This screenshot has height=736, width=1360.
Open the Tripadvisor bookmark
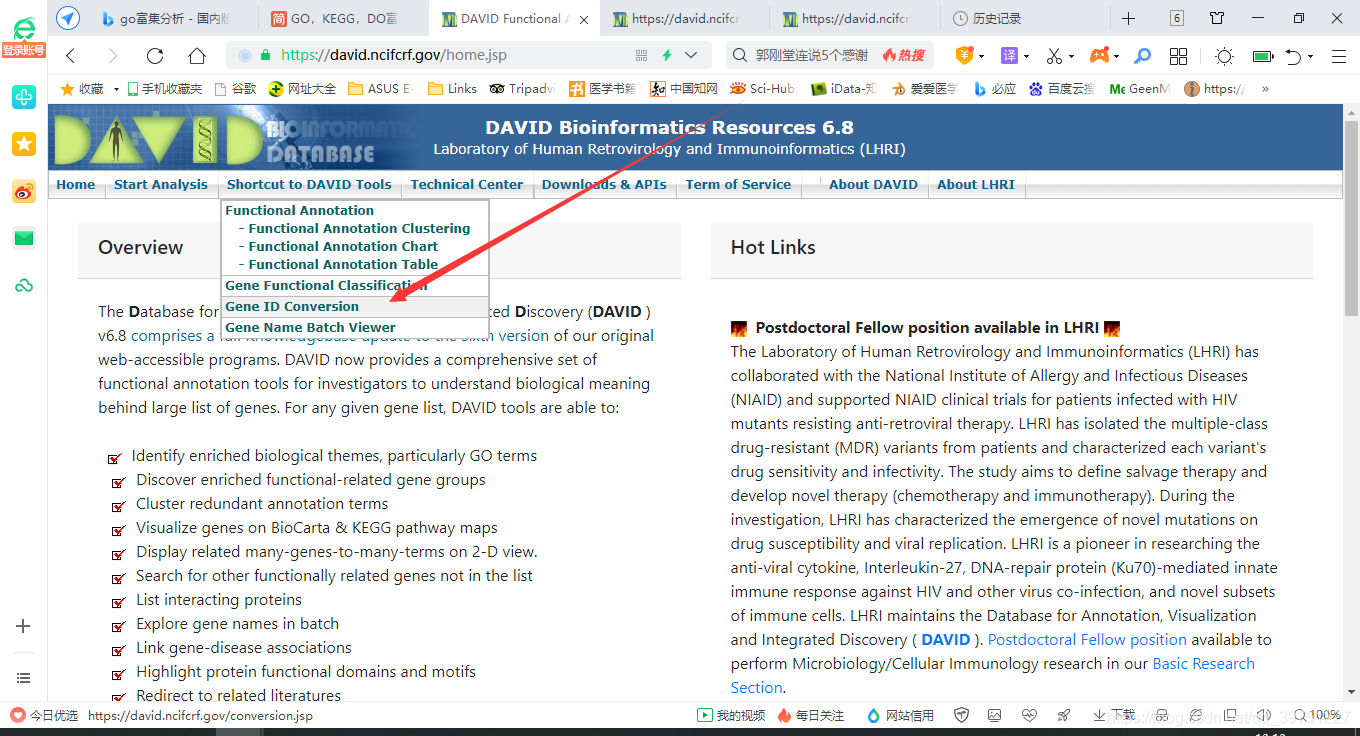(521, 89)
